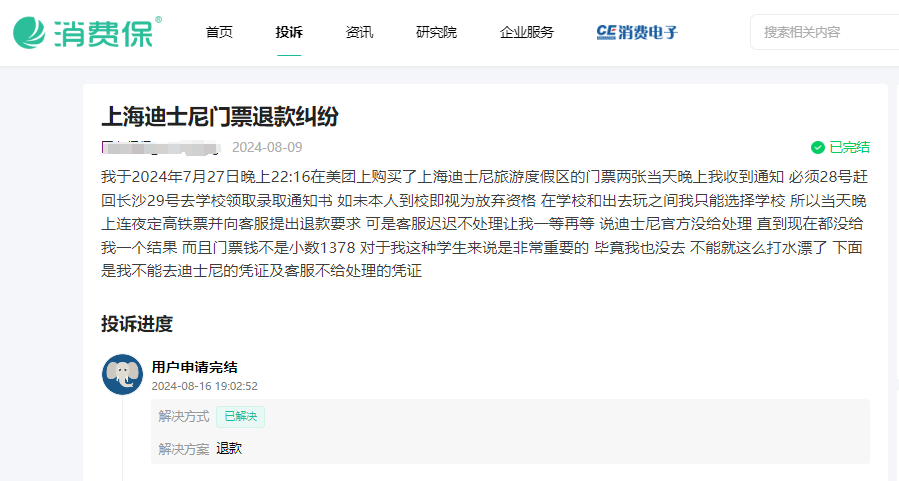The image size is (899, 481).
Task: Click the CE消费电子 logo link
Action: [637, 32]
